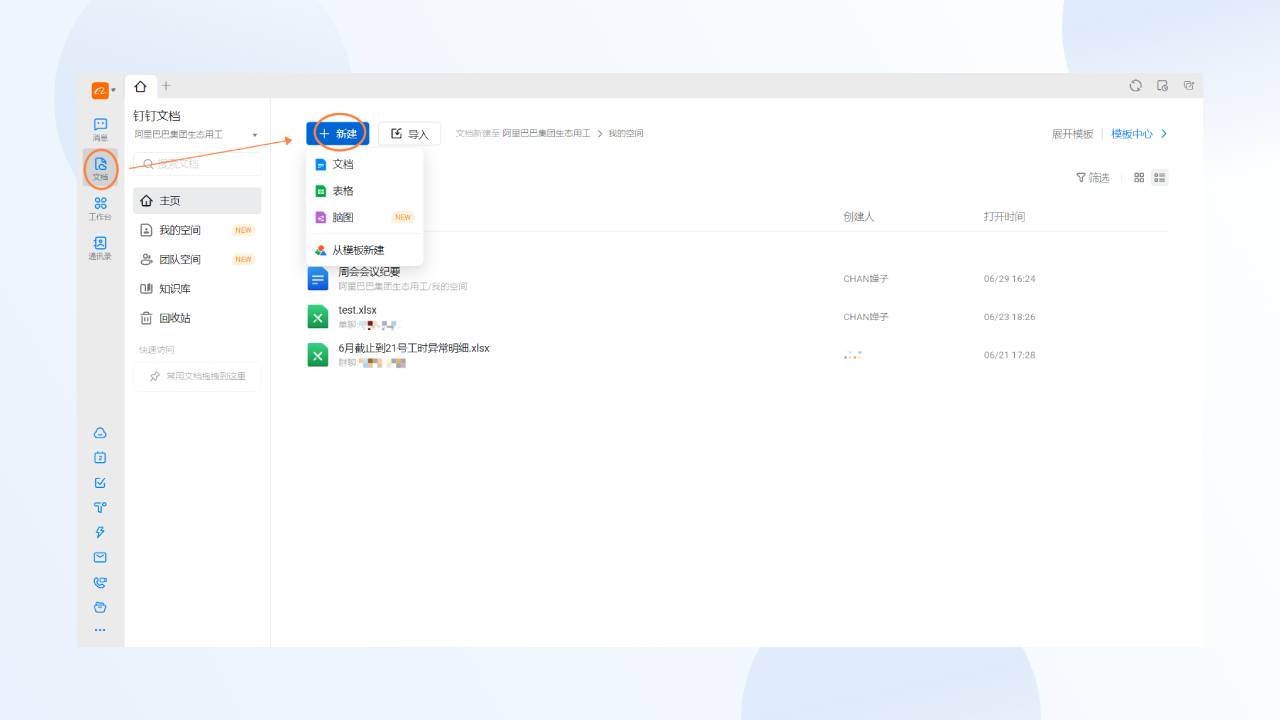Viewport: 1280px width, 720px height.
Task: Open the cloud drive icon in the lower sidebar
Action: pyautogui.click(x=100, y=432)
